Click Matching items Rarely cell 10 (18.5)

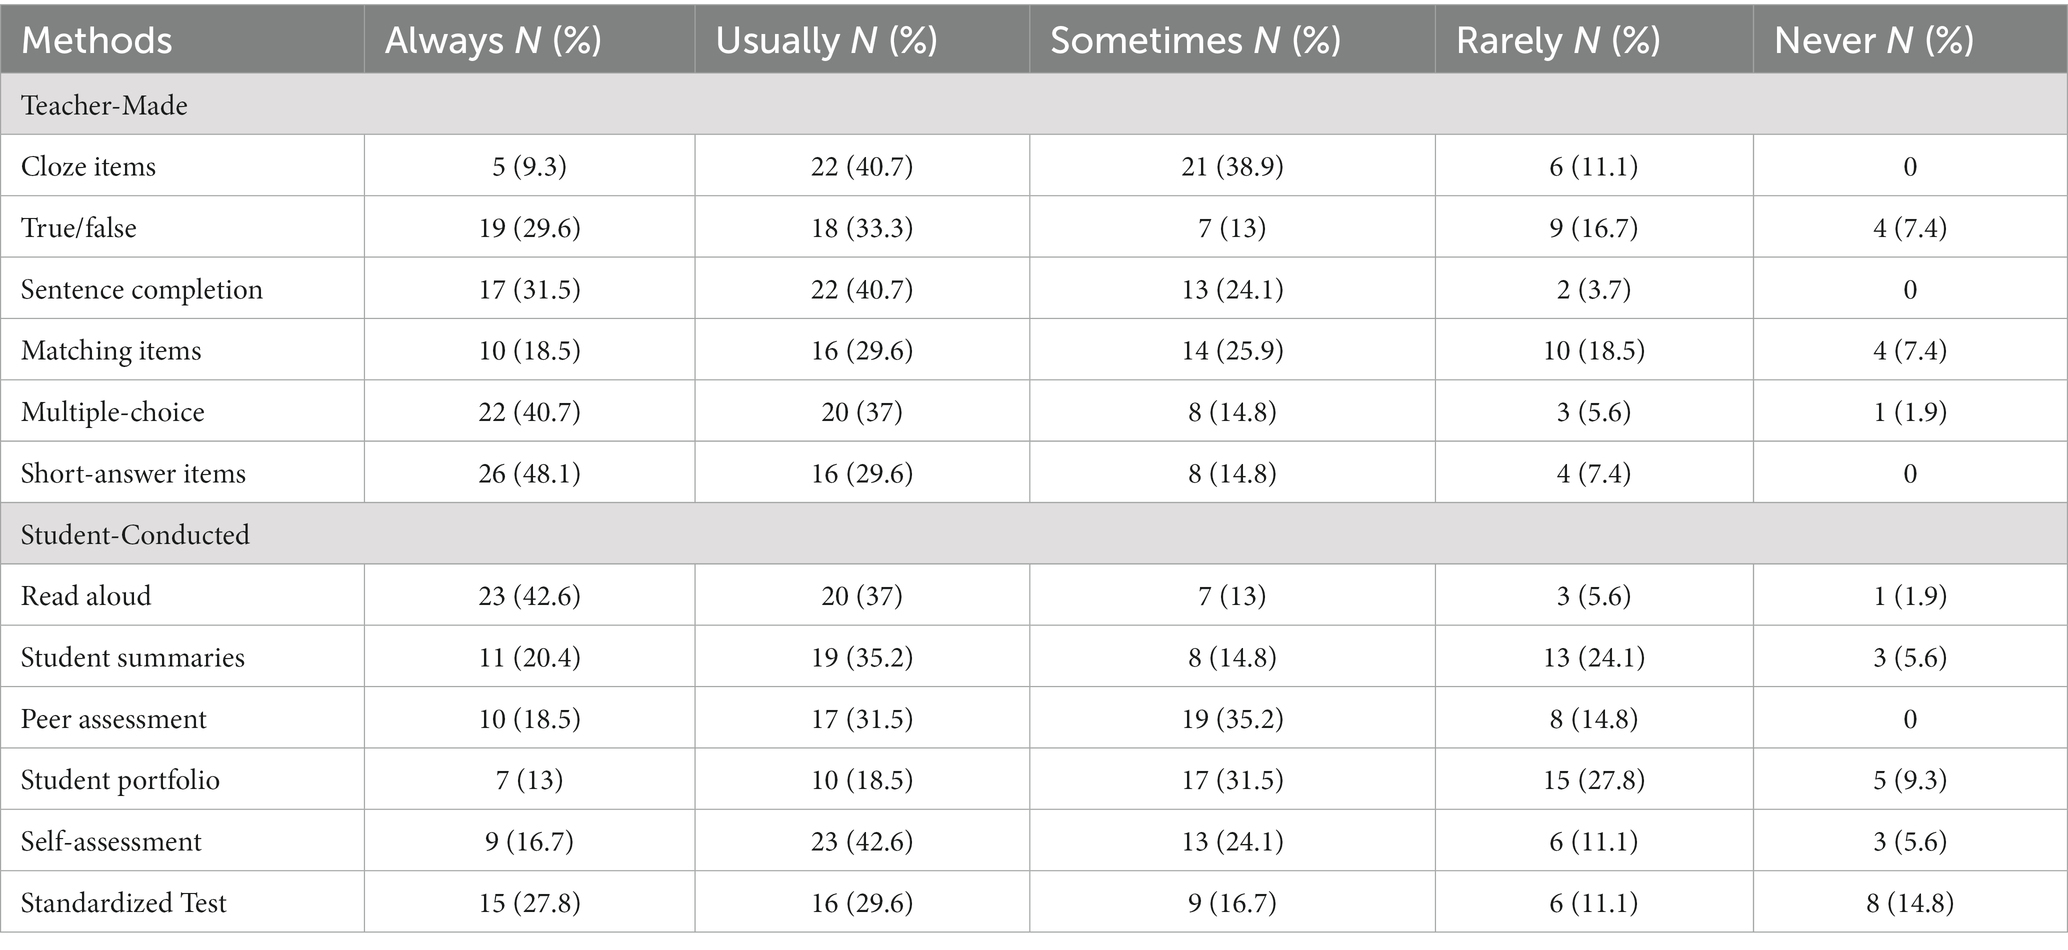1594,351
